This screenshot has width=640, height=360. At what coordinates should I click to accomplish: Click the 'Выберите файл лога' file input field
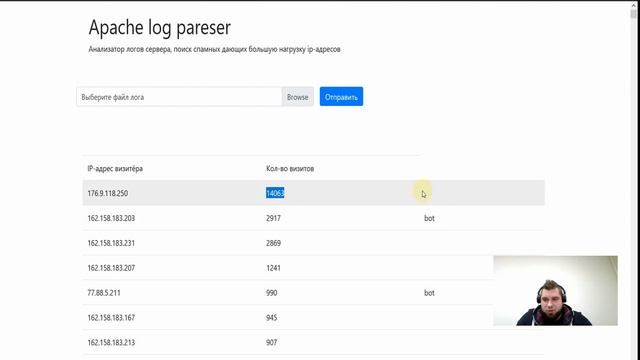pyautogui.click(x=179, y=97)
